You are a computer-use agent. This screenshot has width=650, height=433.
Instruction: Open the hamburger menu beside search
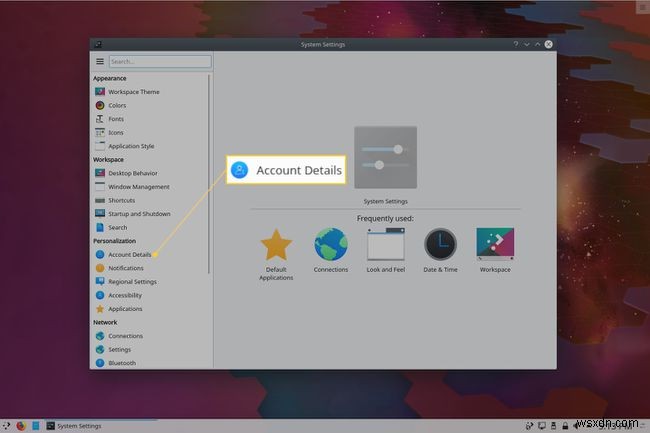pos(100,61)
